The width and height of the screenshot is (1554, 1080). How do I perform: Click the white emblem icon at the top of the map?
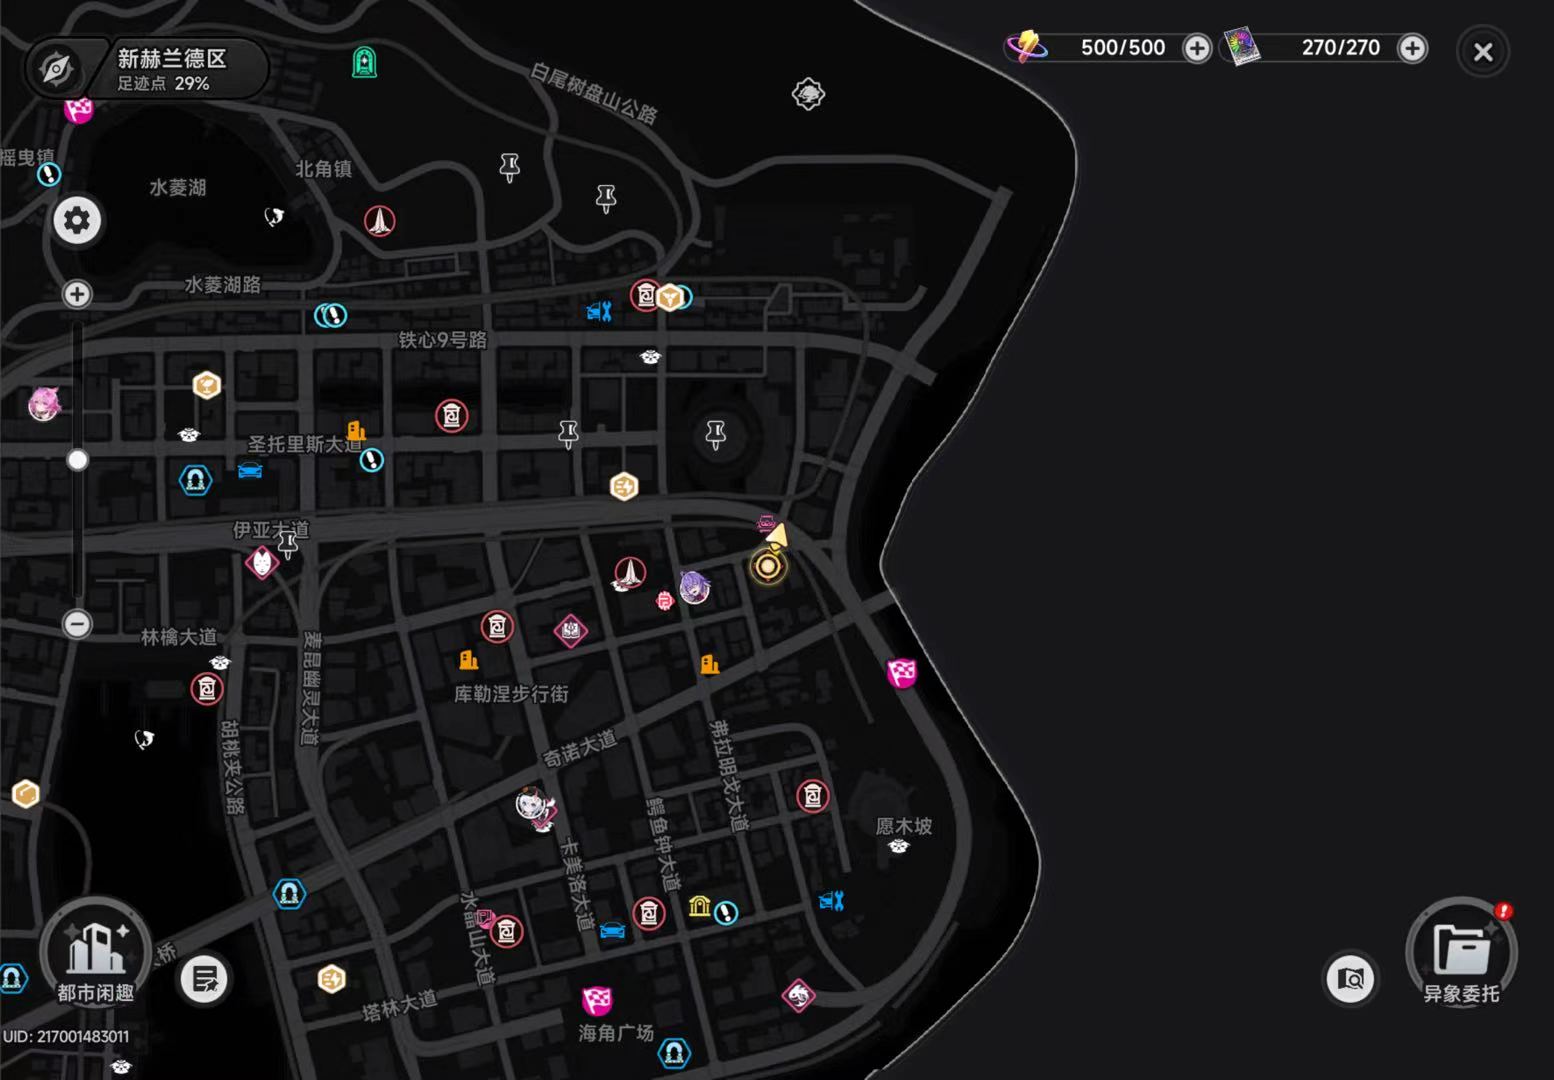[x=808, y=94]
